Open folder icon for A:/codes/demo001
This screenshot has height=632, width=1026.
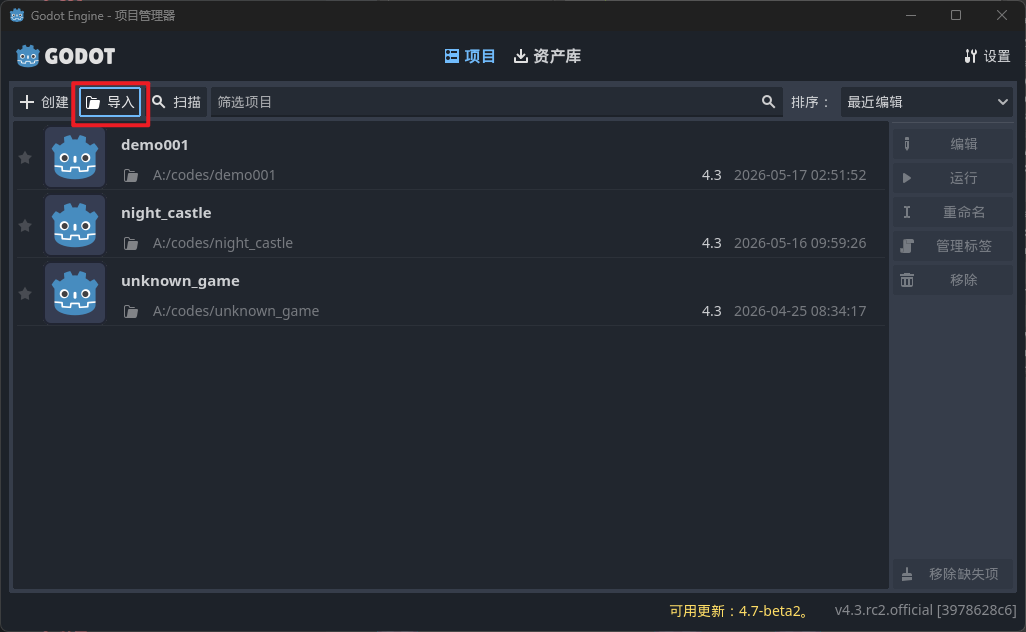(x=131, y=175)
